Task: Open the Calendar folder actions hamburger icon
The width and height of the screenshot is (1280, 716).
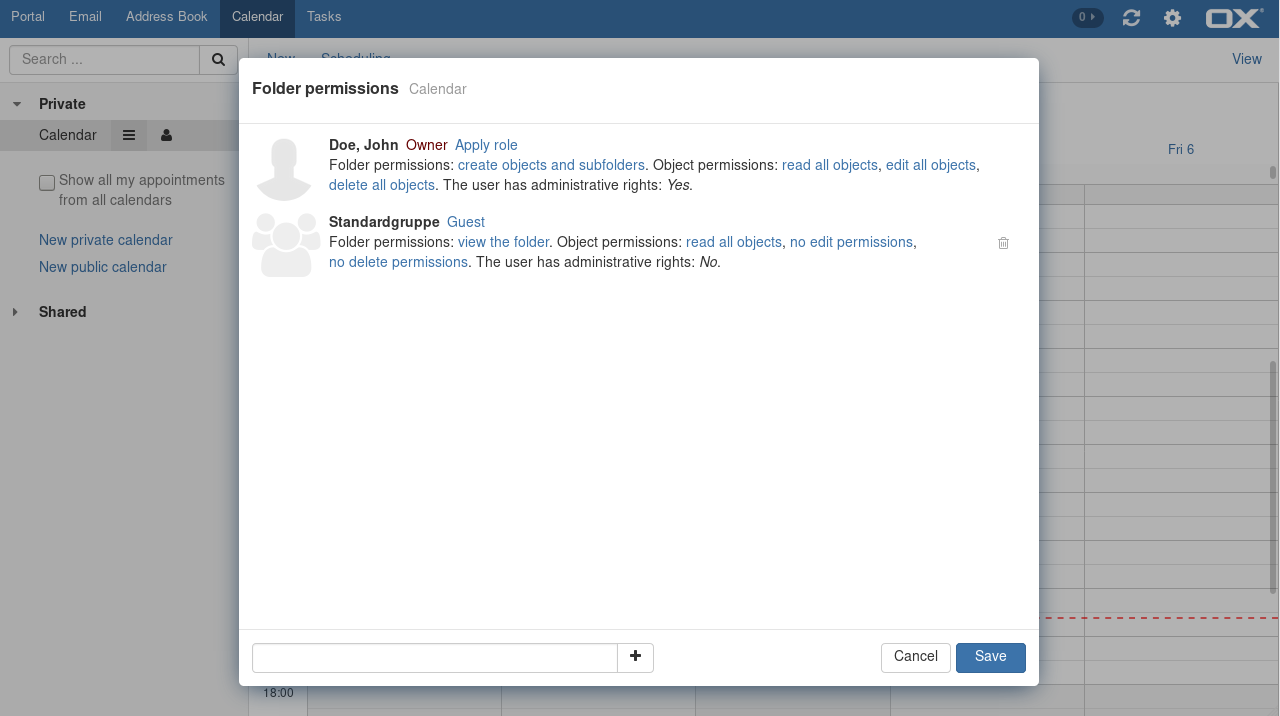Action: [129, 135]
